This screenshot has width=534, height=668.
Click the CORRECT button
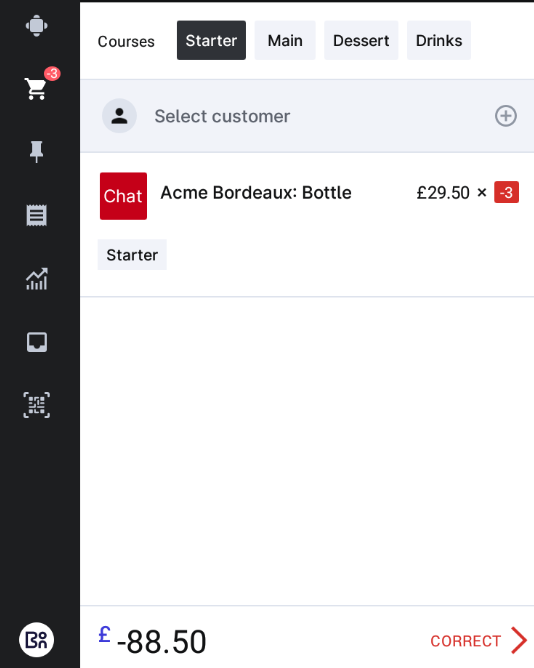pyautogui.click(x=479, y=640)
